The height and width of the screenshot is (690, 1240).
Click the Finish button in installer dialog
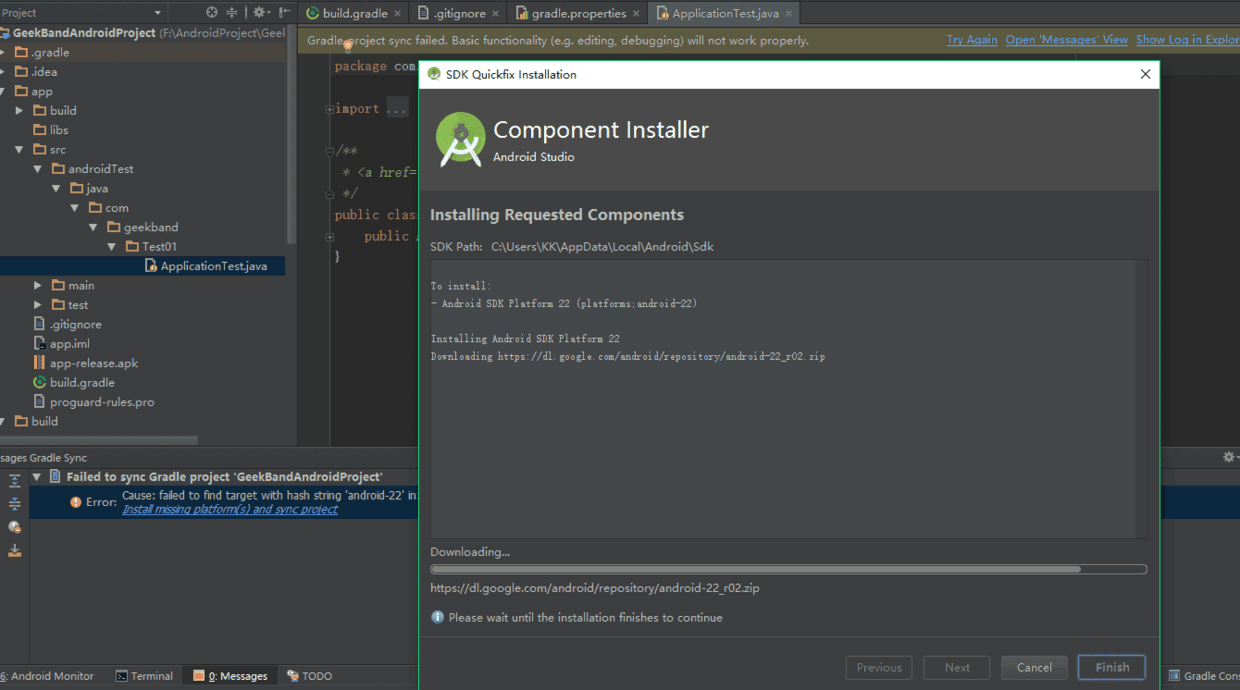point(1112,668)
